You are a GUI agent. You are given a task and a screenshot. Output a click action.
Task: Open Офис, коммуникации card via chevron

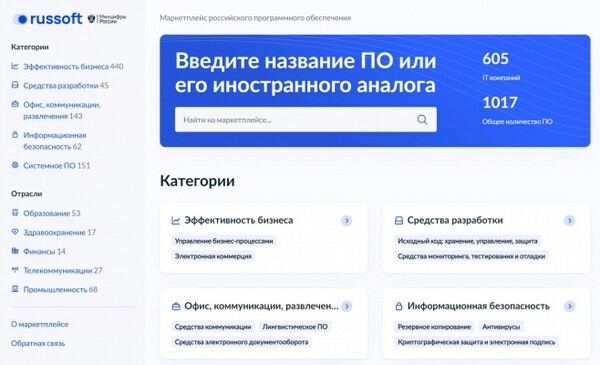[347, 306]
